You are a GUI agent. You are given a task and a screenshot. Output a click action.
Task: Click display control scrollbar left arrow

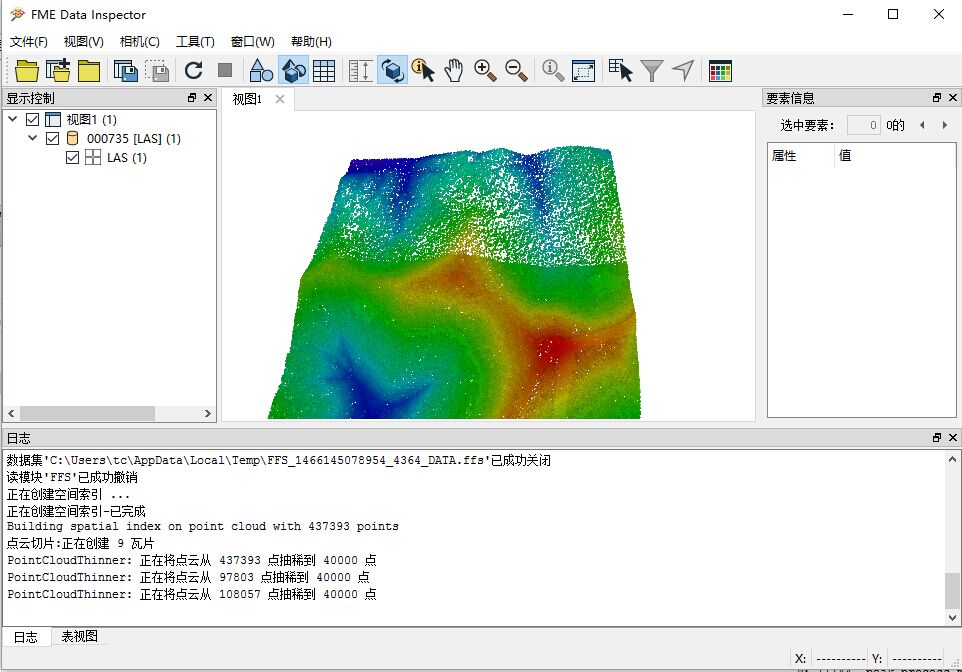[x=11, y=414]
